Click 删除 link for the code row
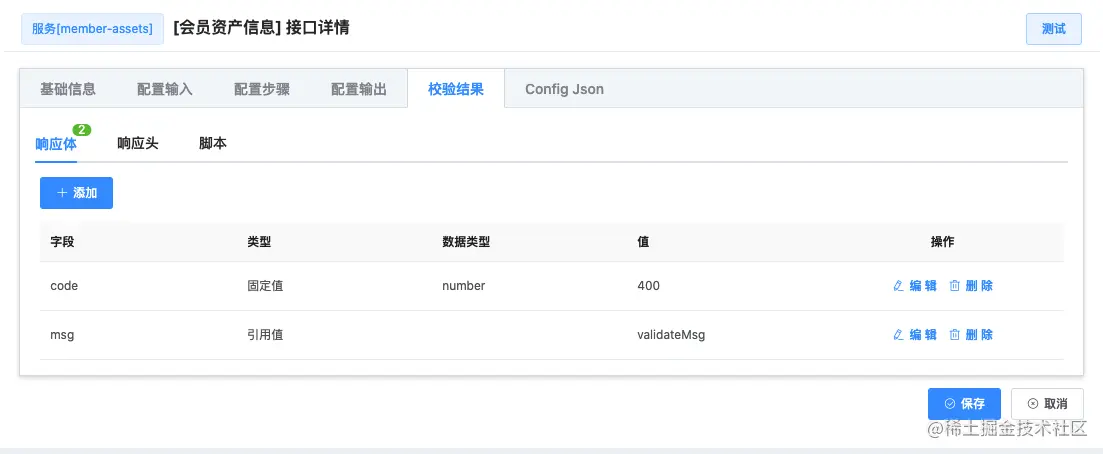This screenshot has height=454, width=1103. (972, 286)
